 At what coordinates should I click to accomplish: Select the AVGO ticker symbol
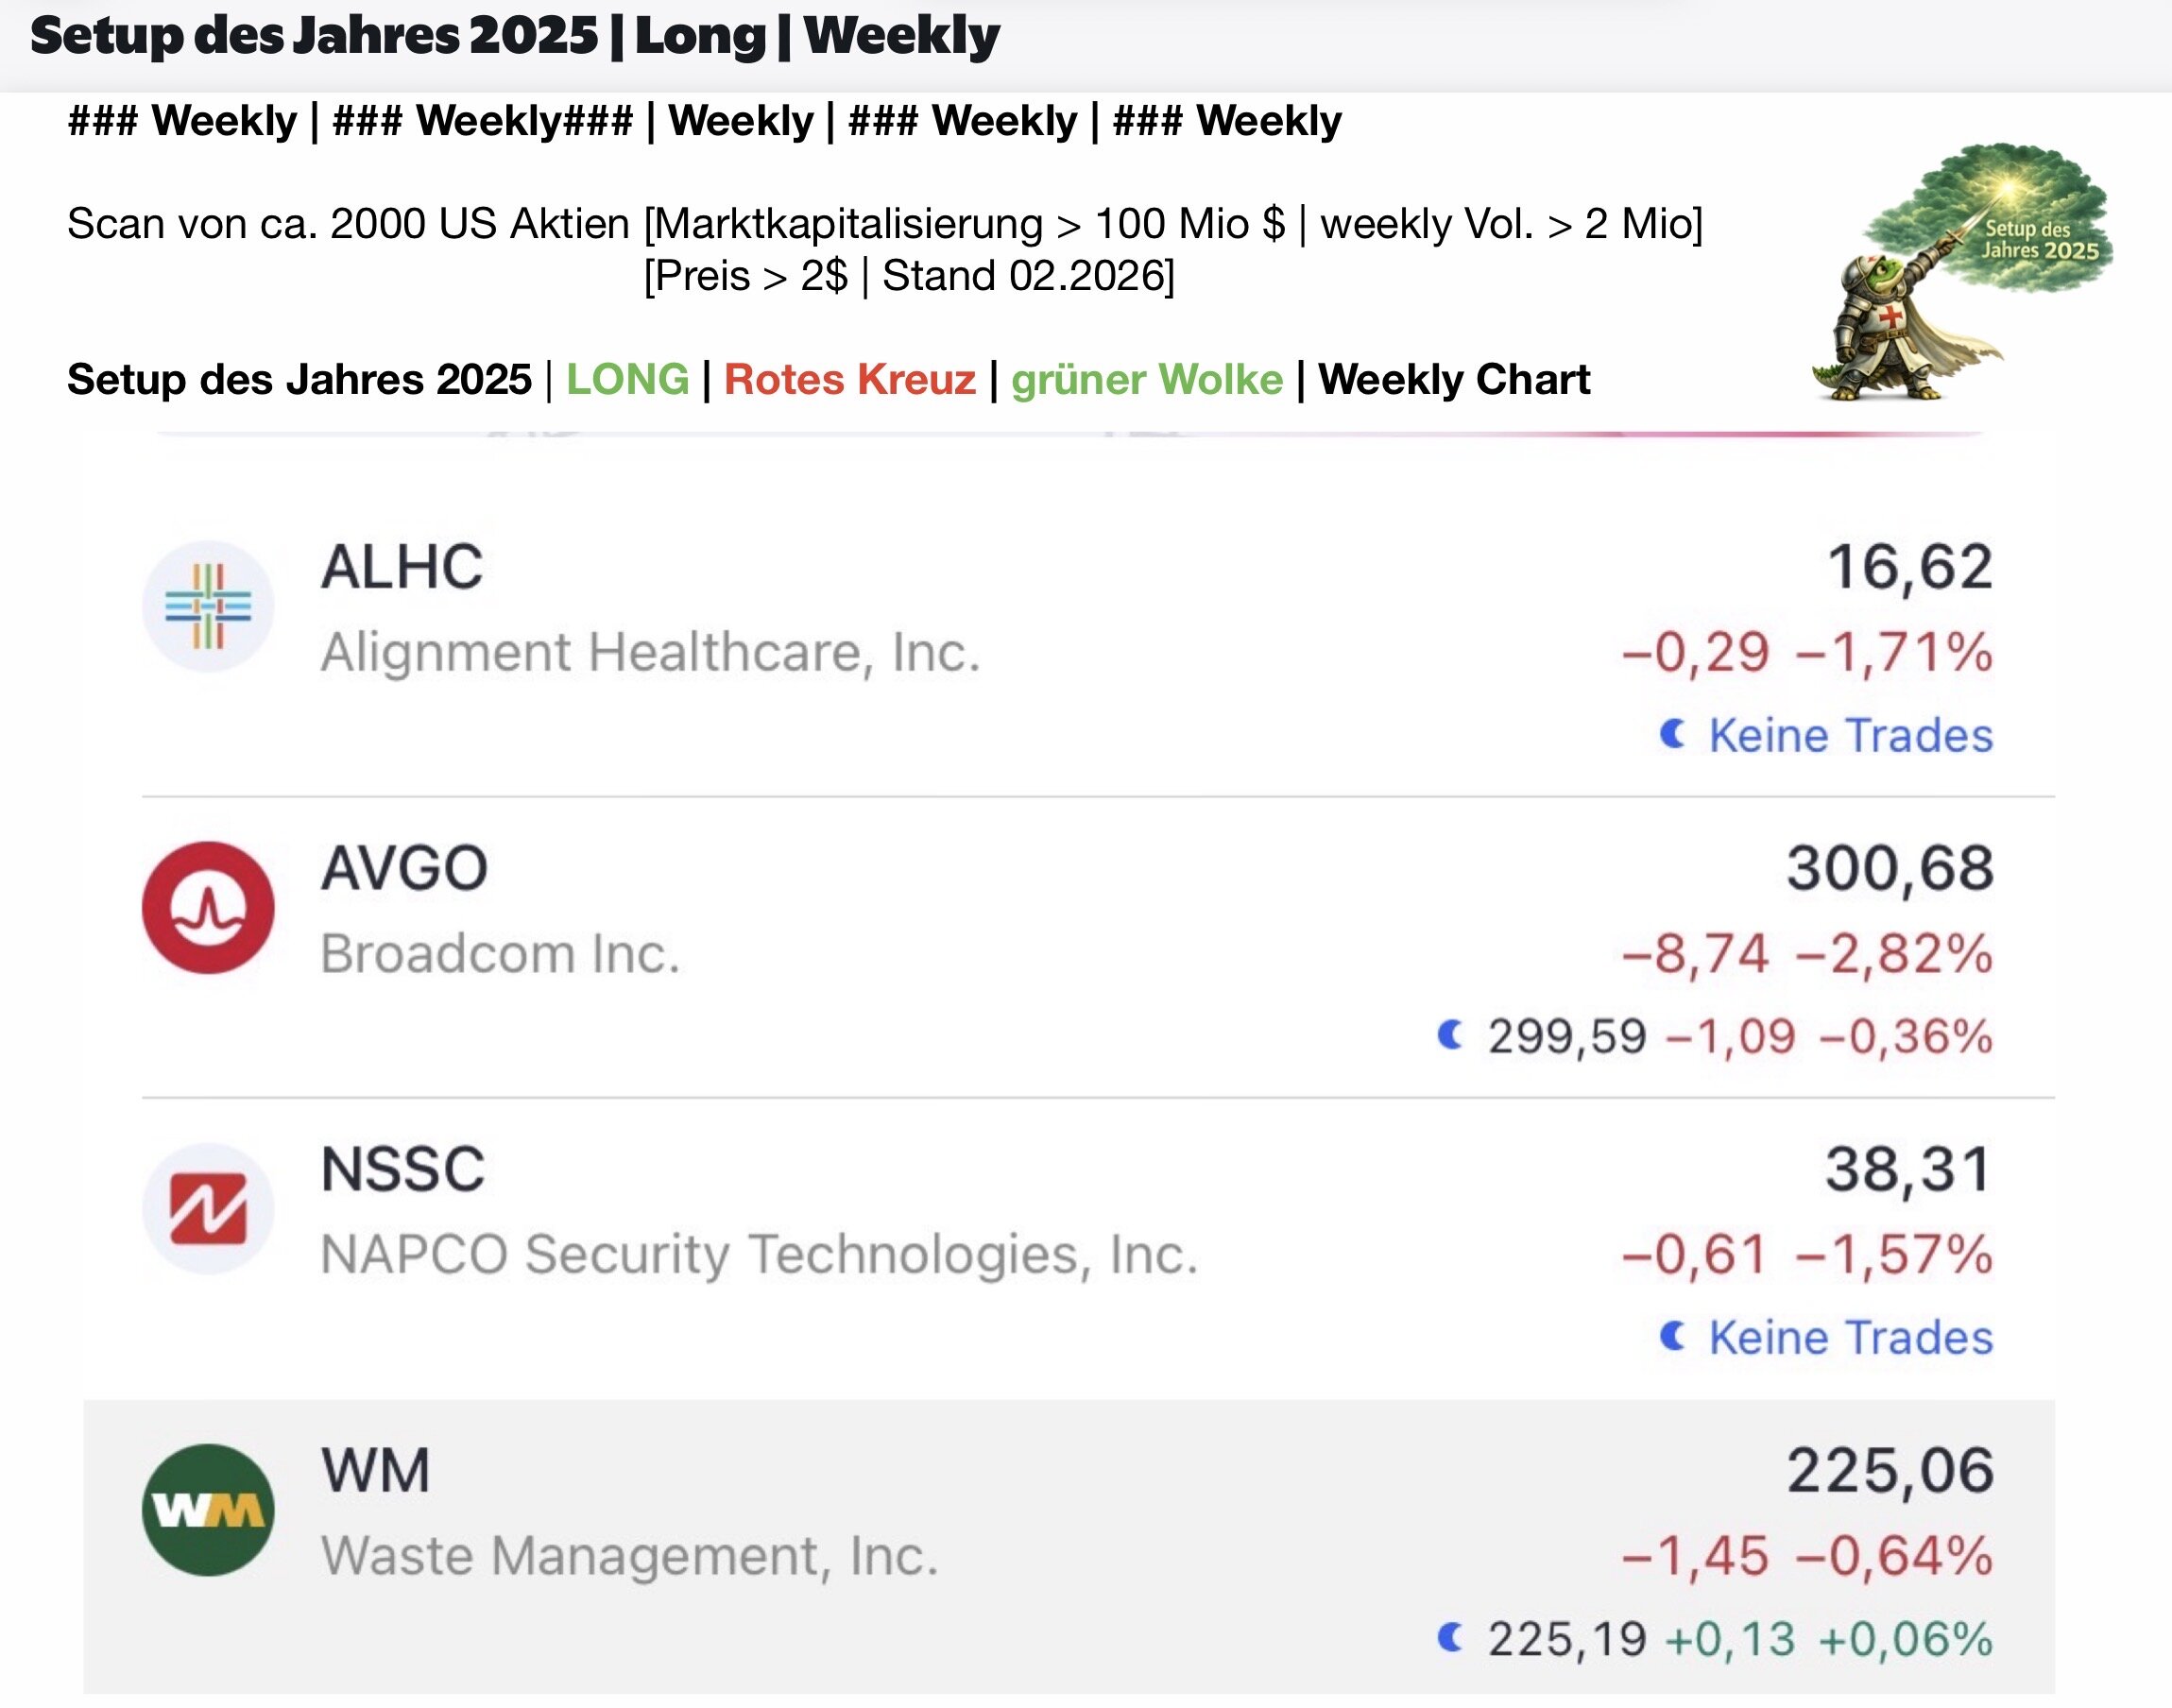tap(404, 868)
